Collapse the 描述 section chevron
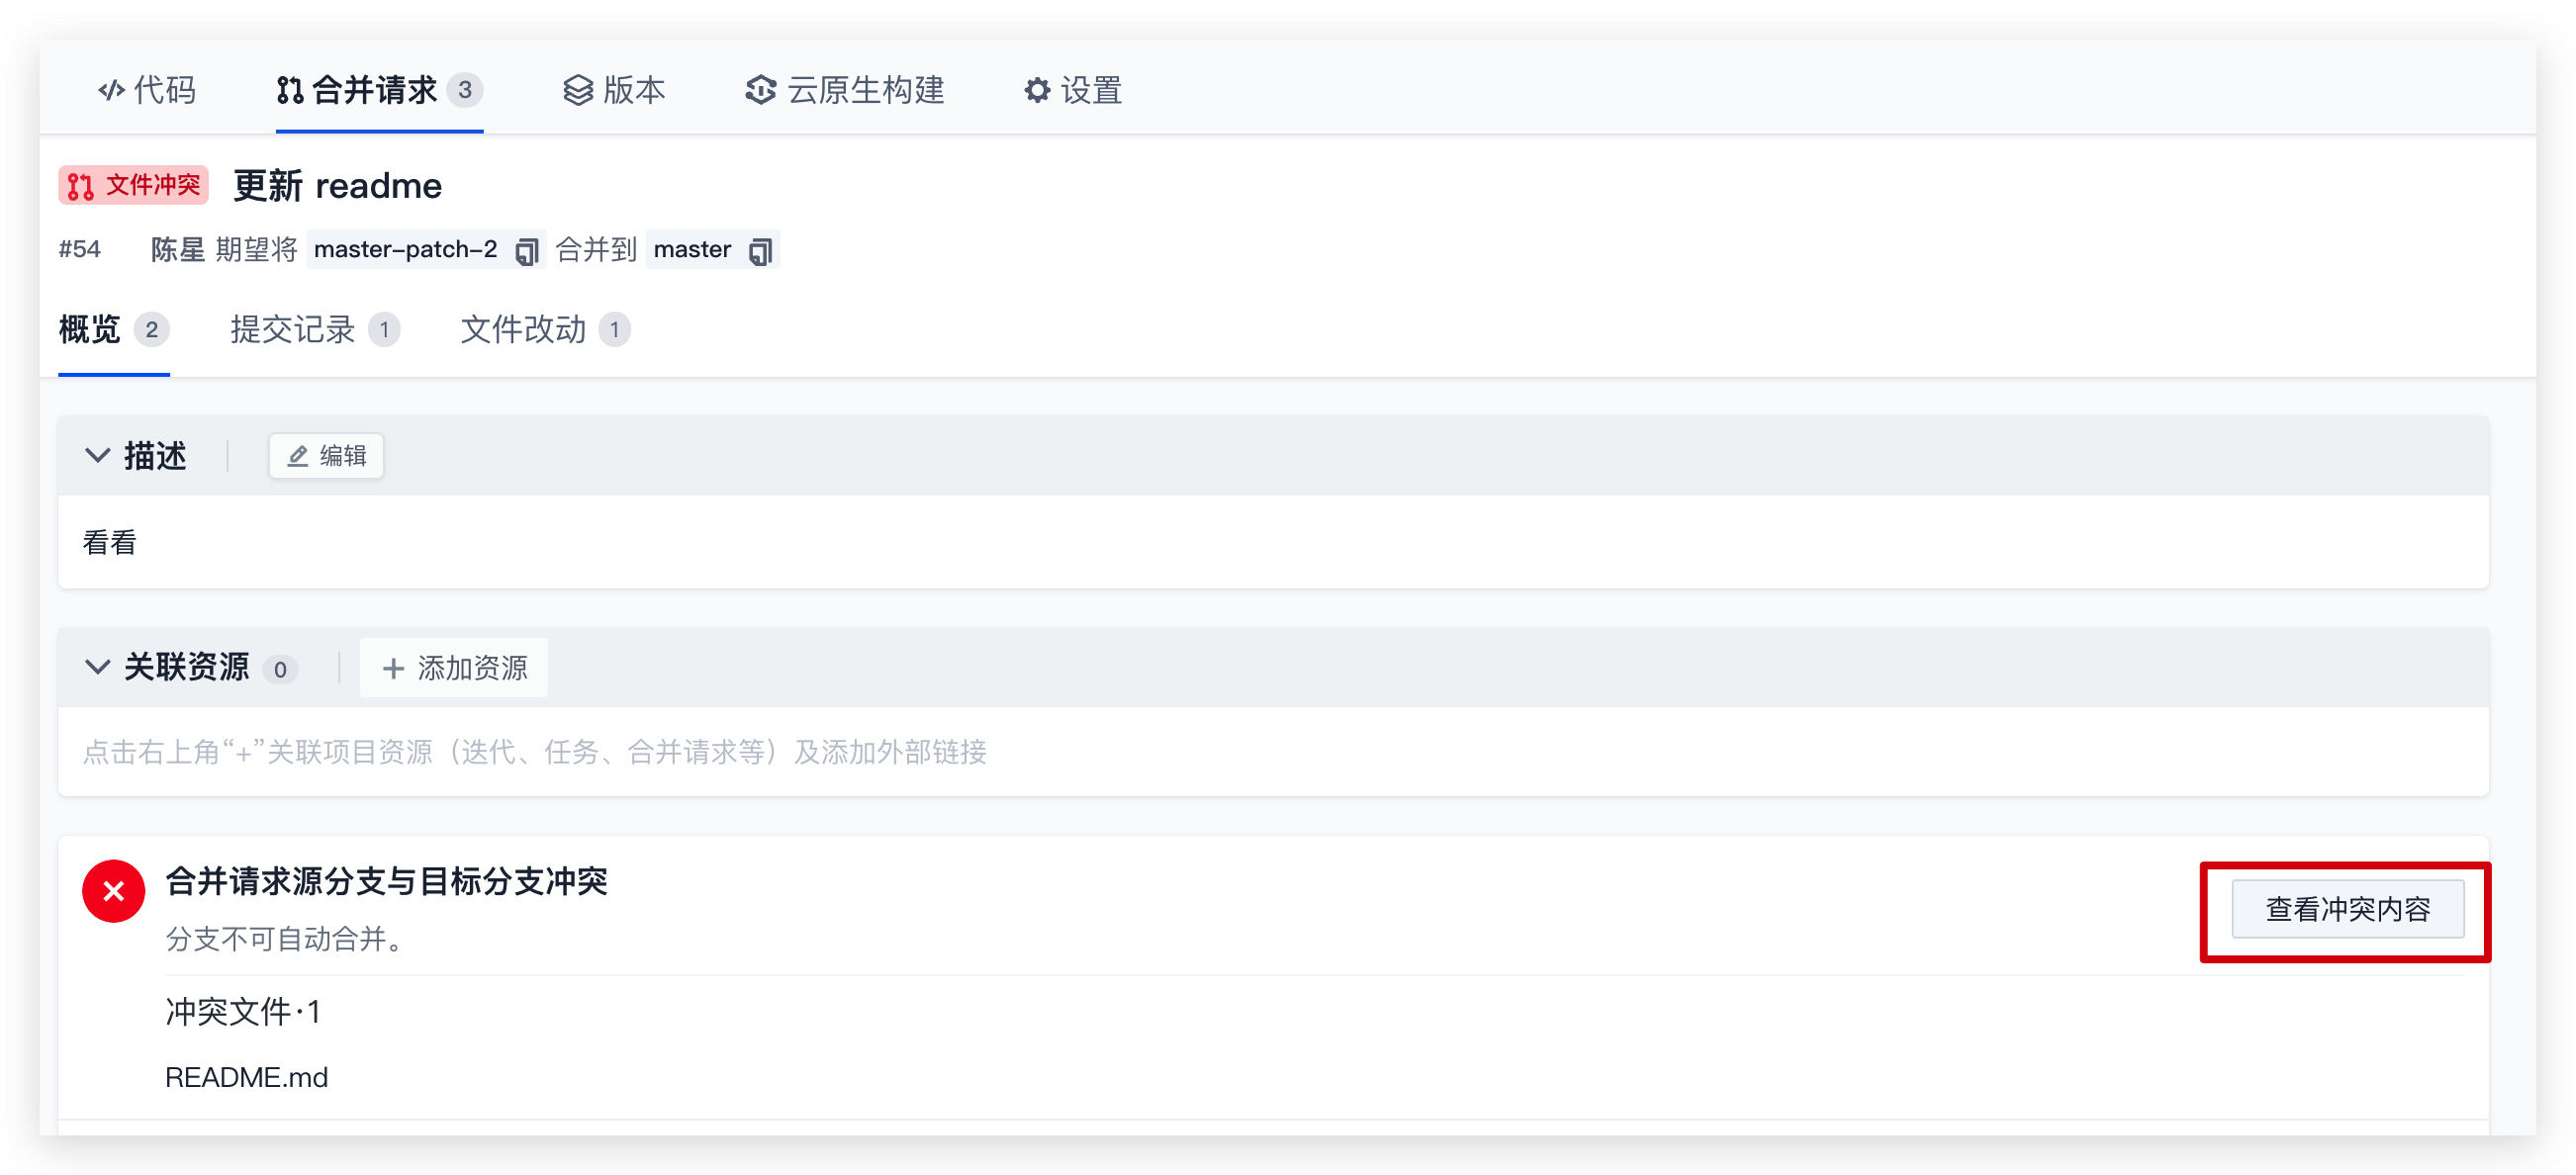 pos(97,456)
